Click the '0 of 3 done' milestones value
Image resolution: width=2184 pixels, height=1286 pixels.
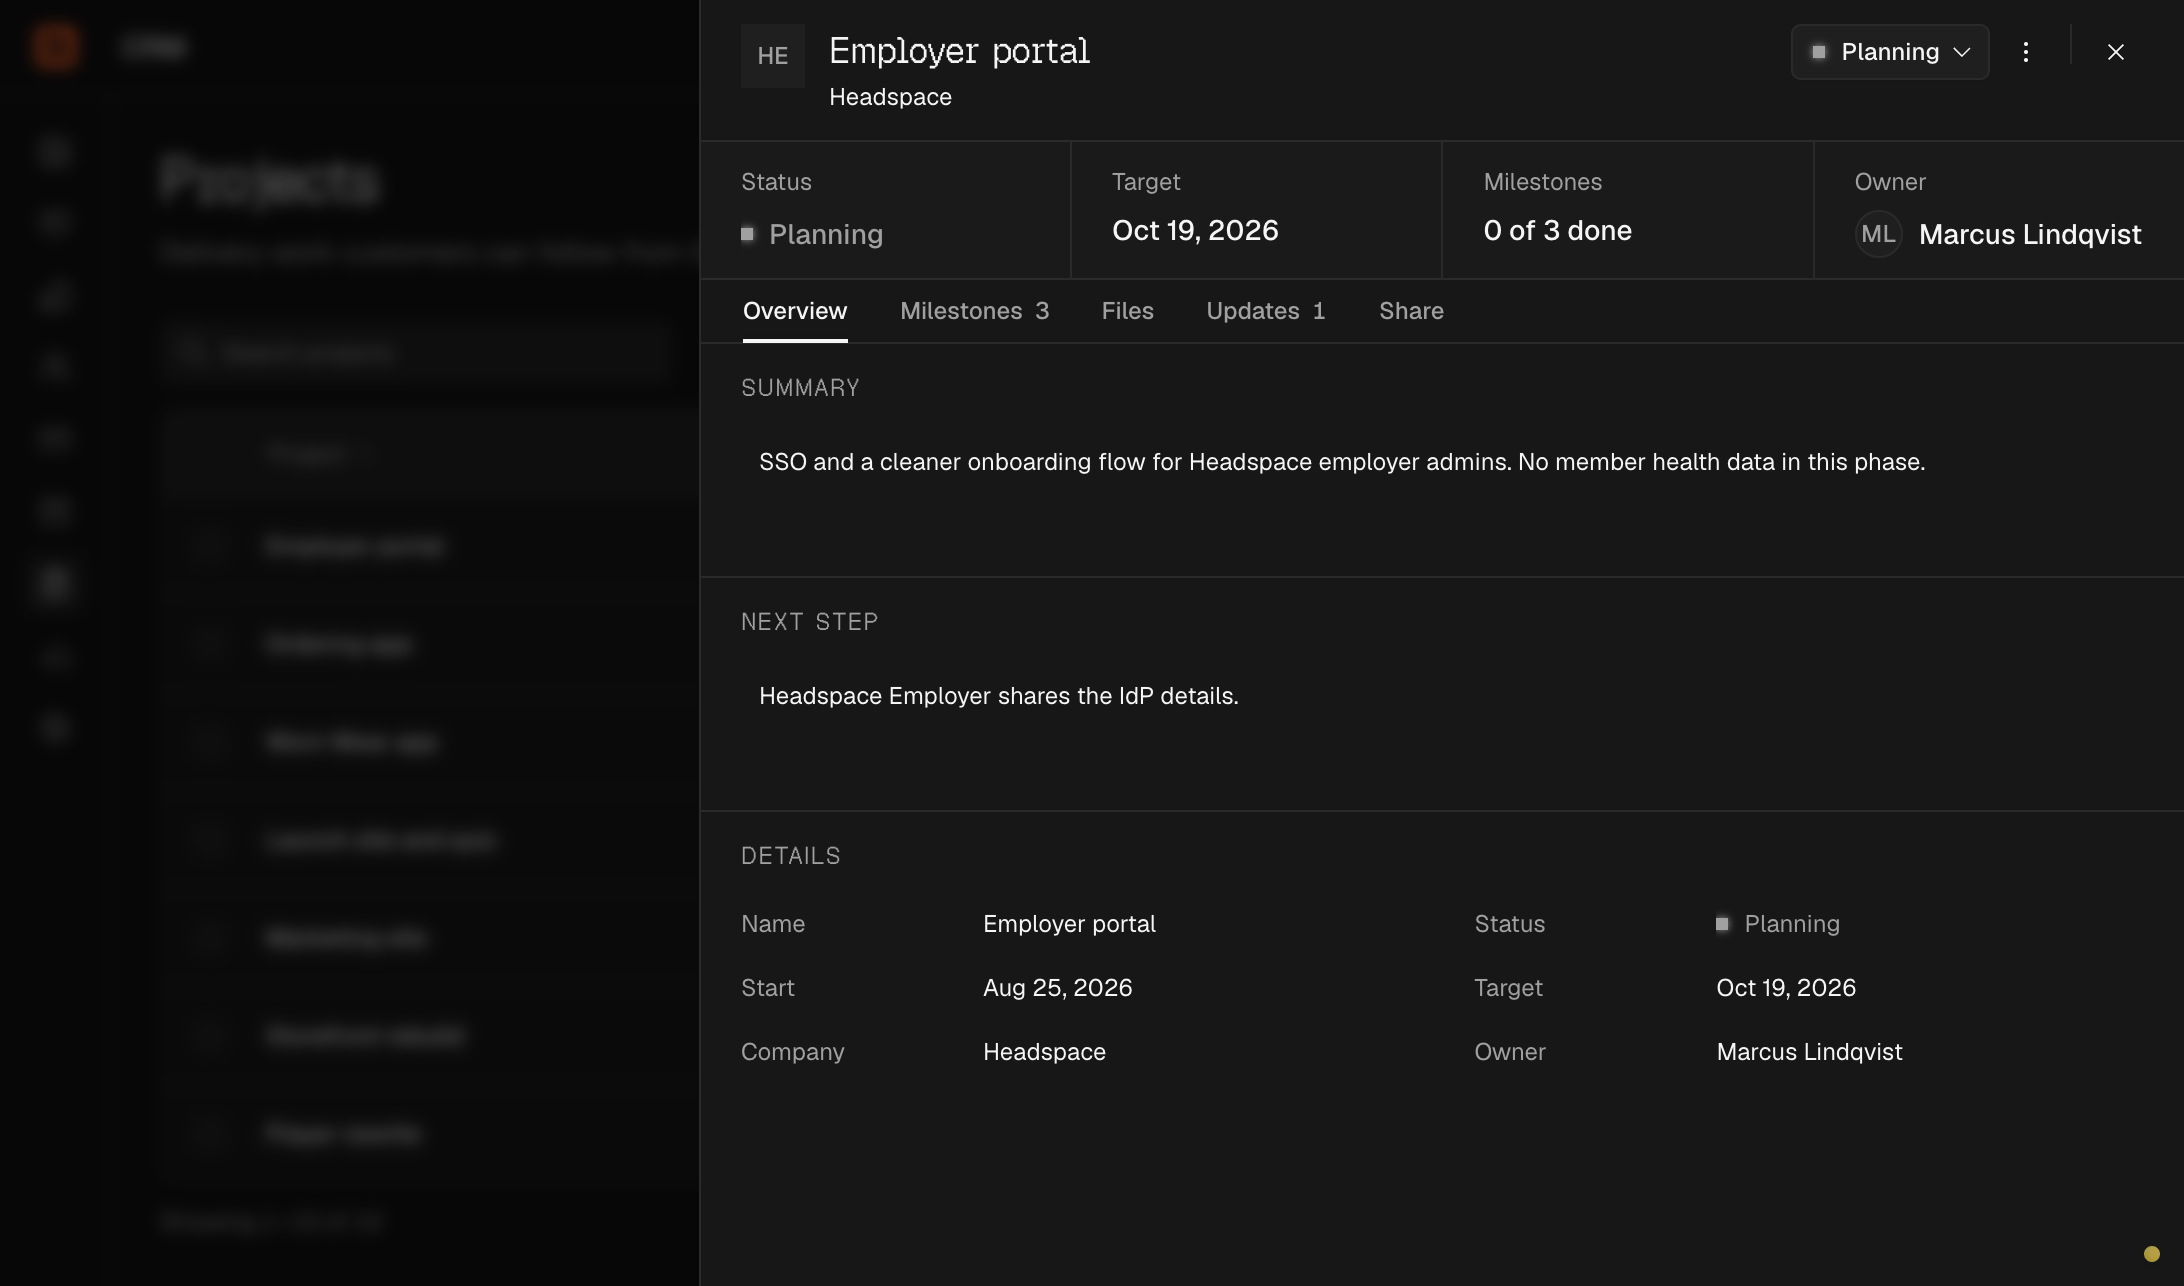[1557, 230]
